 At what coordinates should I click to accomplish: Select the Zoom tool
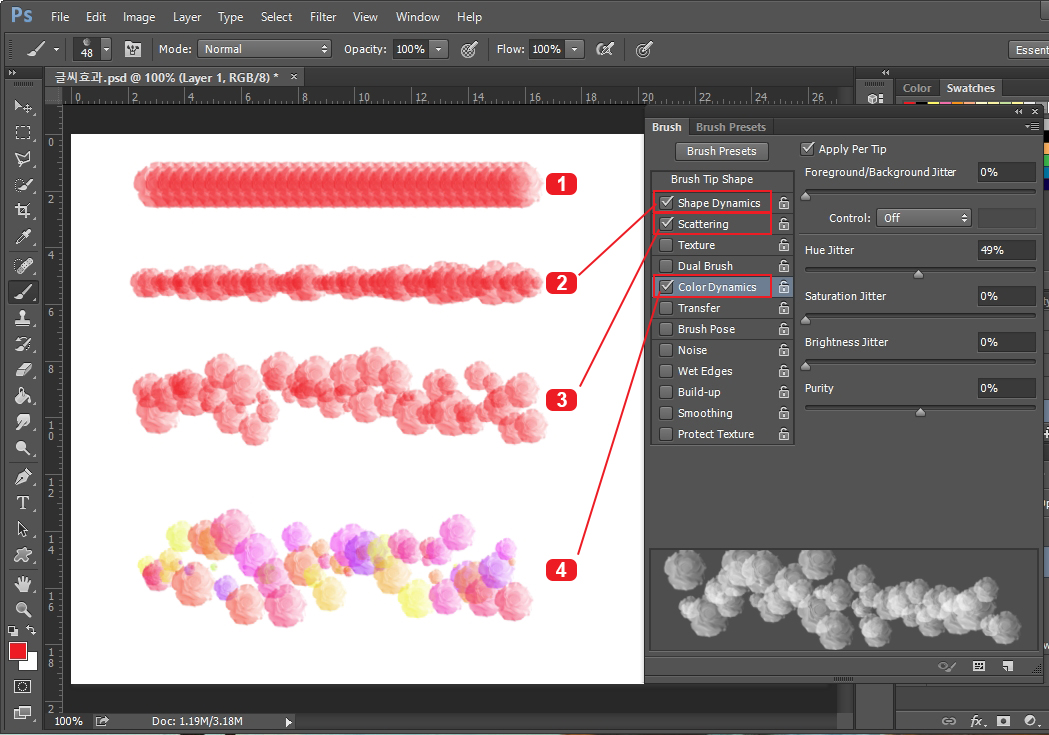click(x=23, y=609)
